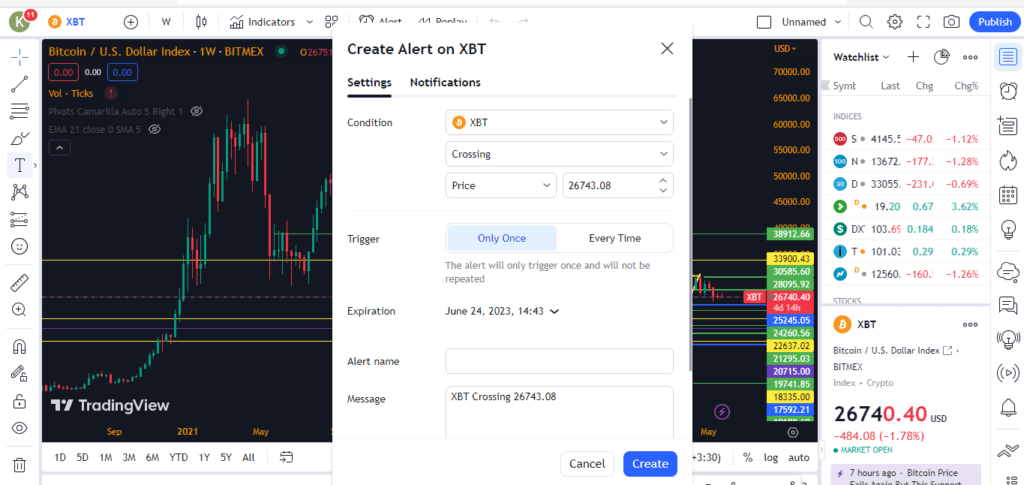Screen dimensions: 1024x485
Task: Expand the Crossing condition dropdown
Action: [559, 154]
